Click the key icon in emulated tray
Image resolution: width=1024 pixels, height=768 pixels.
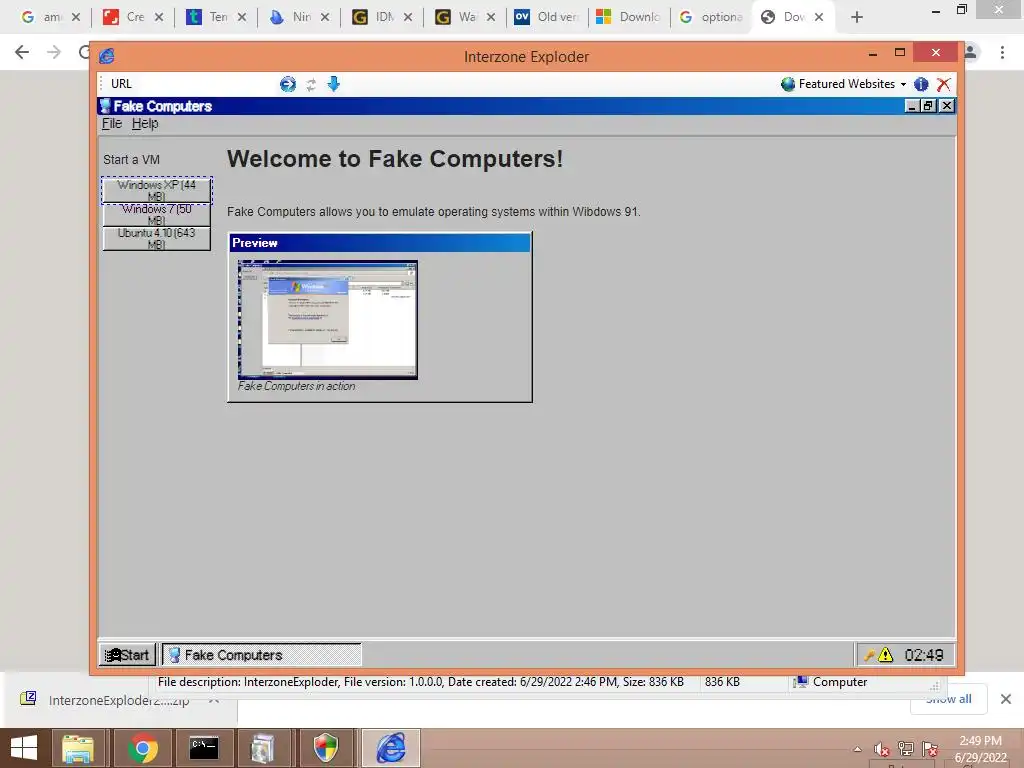click(869, 654)
